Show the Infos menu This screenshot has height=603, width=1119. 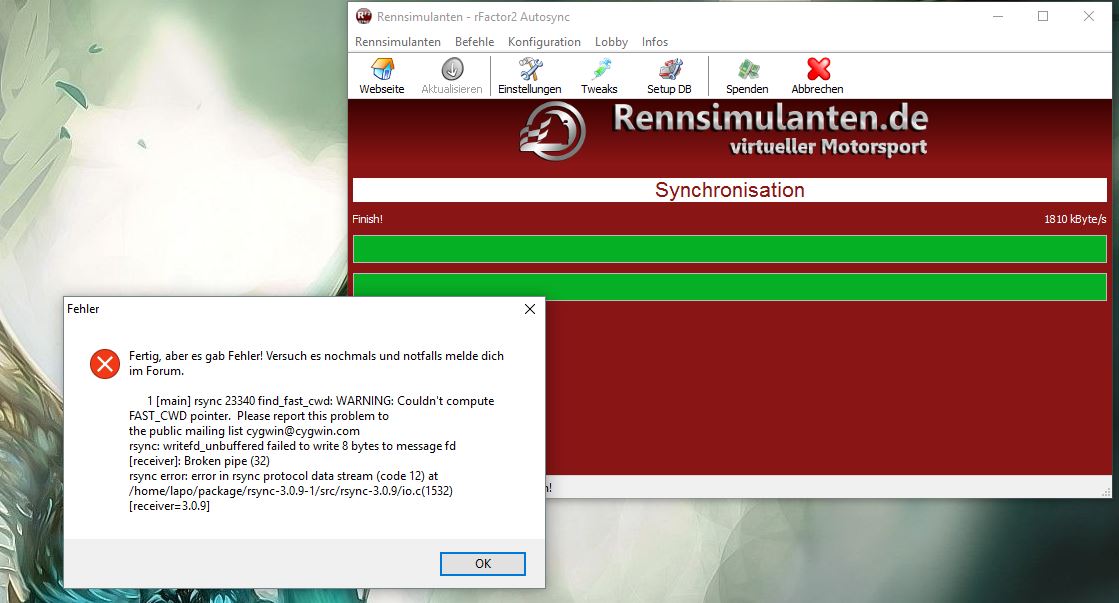655,42
